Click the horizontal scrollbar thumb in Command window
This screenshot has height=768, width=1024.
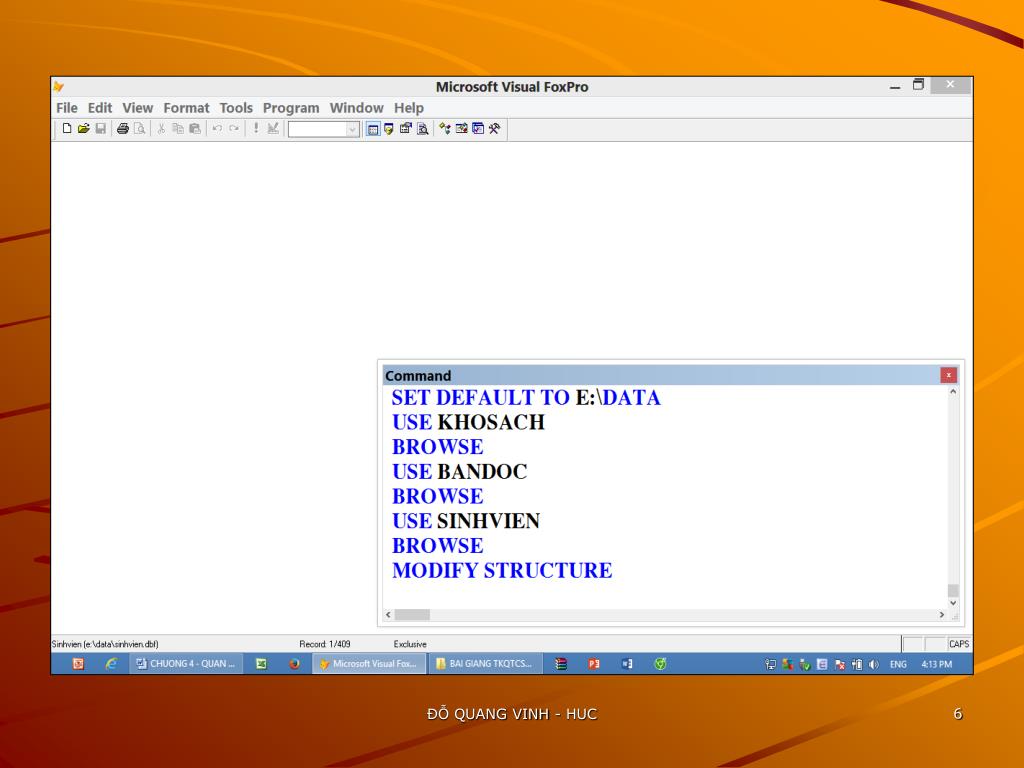pyautogui.click(x=412, y=615)
